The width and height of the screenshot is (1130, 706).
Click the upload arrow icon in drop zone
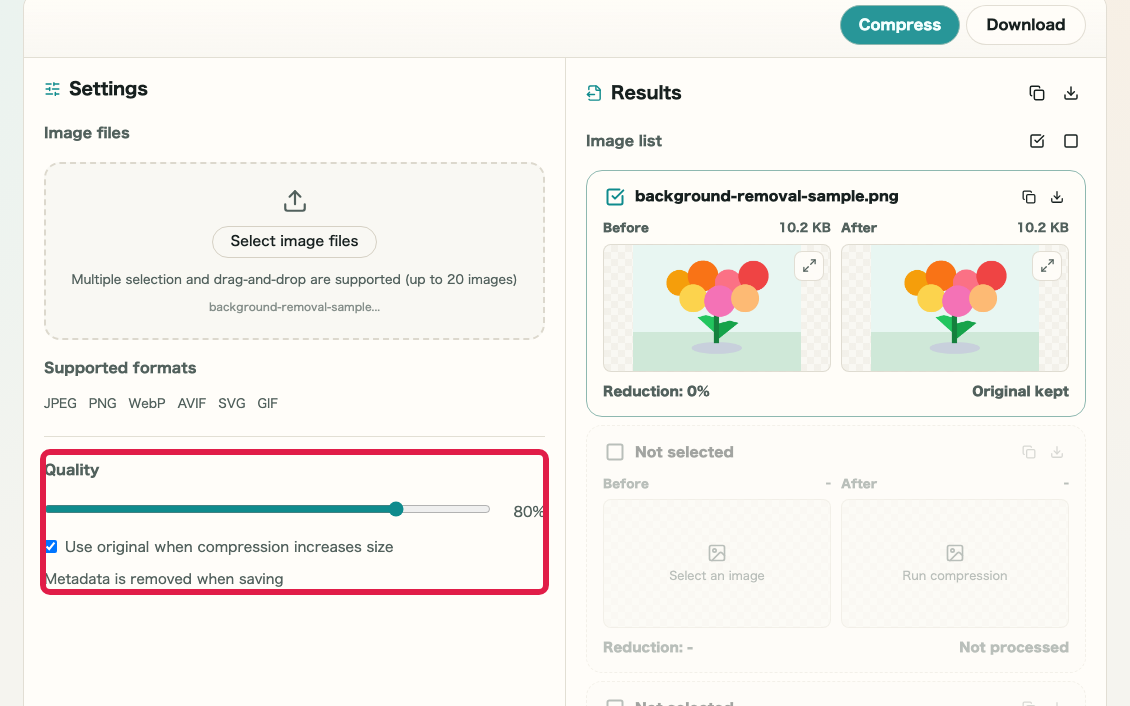pos(294,201)
